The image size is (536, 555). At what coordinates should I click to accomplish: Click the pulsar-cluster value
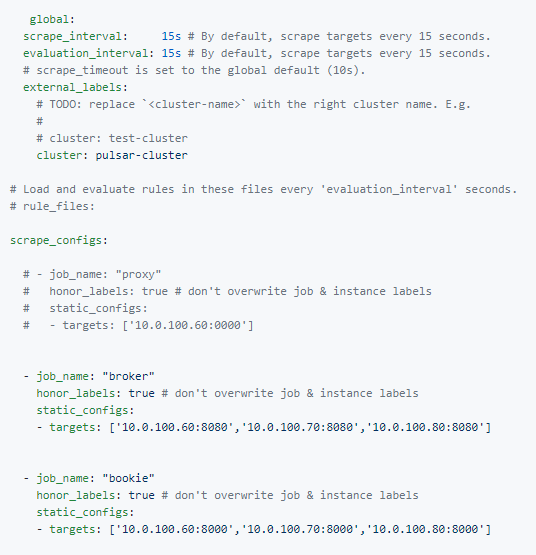[142, 155]
